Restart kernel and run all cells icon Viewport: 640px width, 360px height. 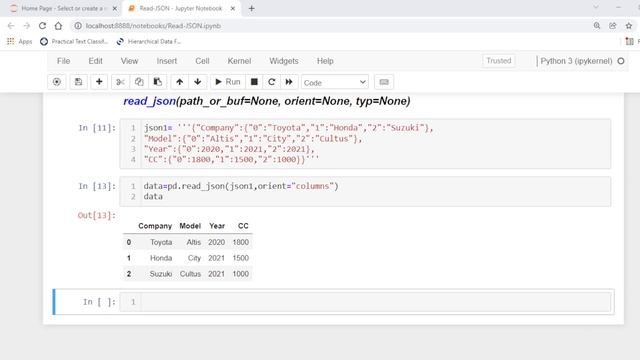tap(289, 82)
